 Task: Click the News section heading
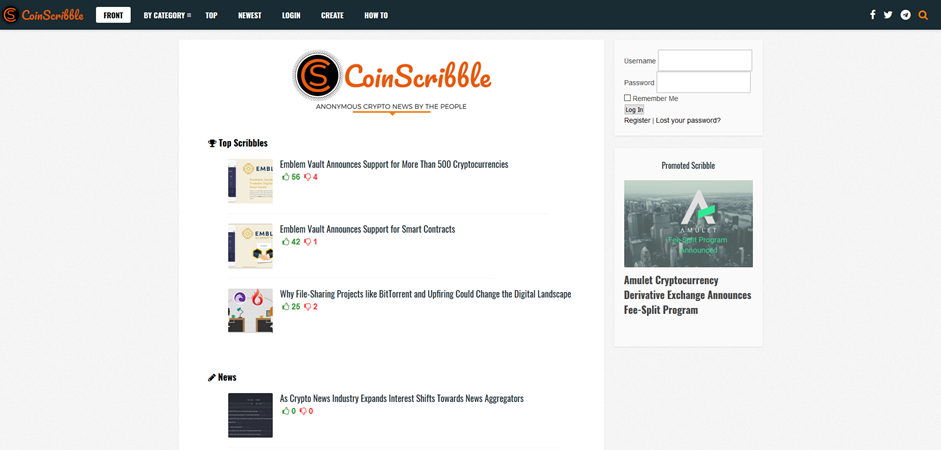(222, 377)
